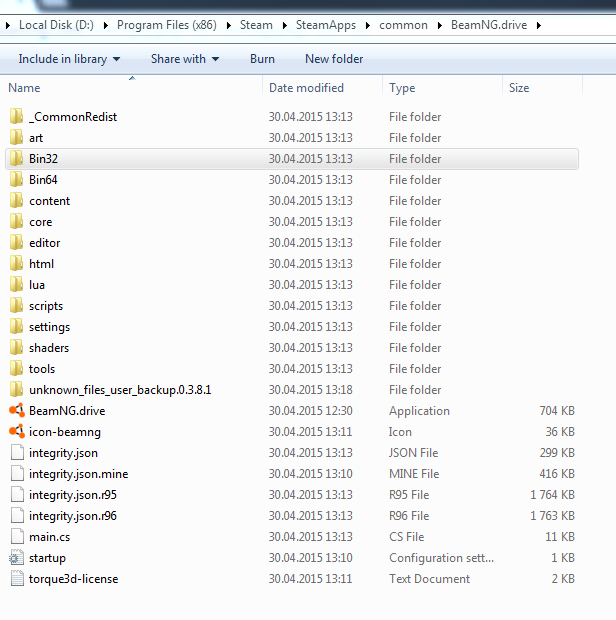Go to Program Files (x86) breadcrumb

click(x=167, y=25)
